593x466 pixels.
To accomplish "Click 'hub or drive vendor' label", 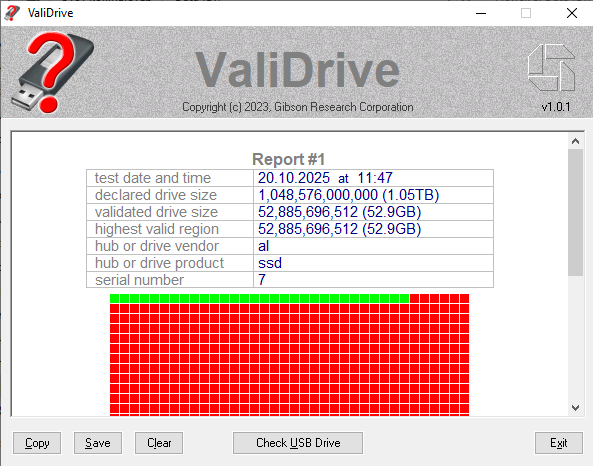I will [157, 246].
